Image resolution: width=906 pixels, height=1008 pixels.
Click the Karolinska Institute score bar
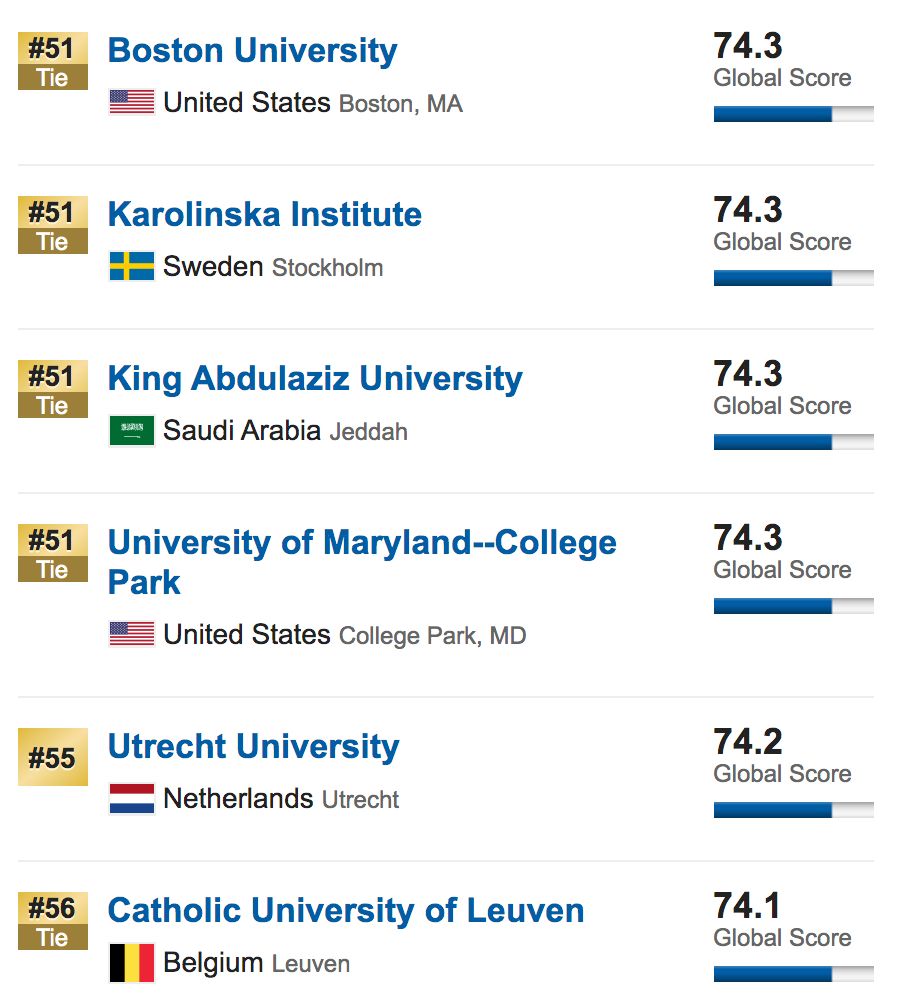[793, 278]
